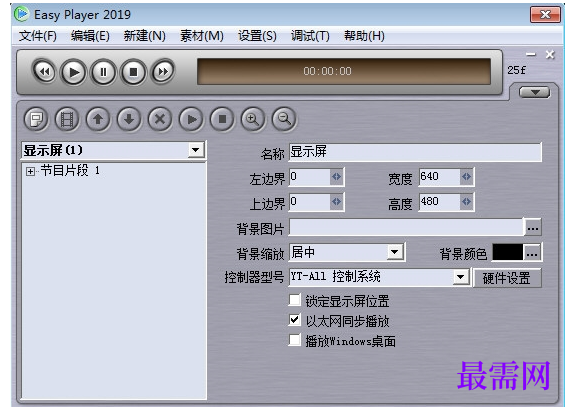Browse for 背景图片 with the ellipsis button
The image size is (569, 407).
click(x=532, y=227)
